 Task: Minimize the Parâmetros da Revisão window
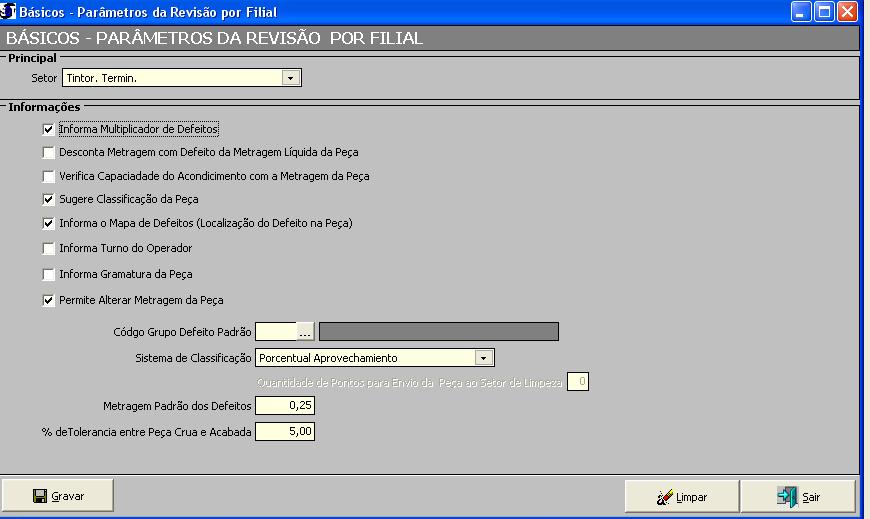(802, 12)
